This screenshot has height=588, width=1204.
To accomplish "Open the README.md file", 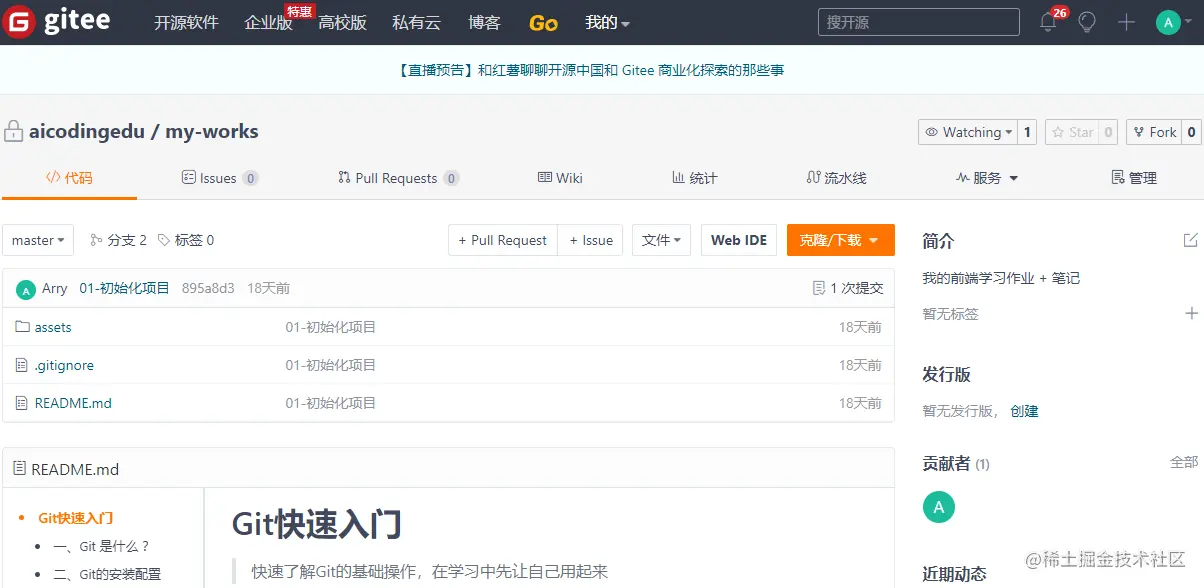I will (73, 403).
